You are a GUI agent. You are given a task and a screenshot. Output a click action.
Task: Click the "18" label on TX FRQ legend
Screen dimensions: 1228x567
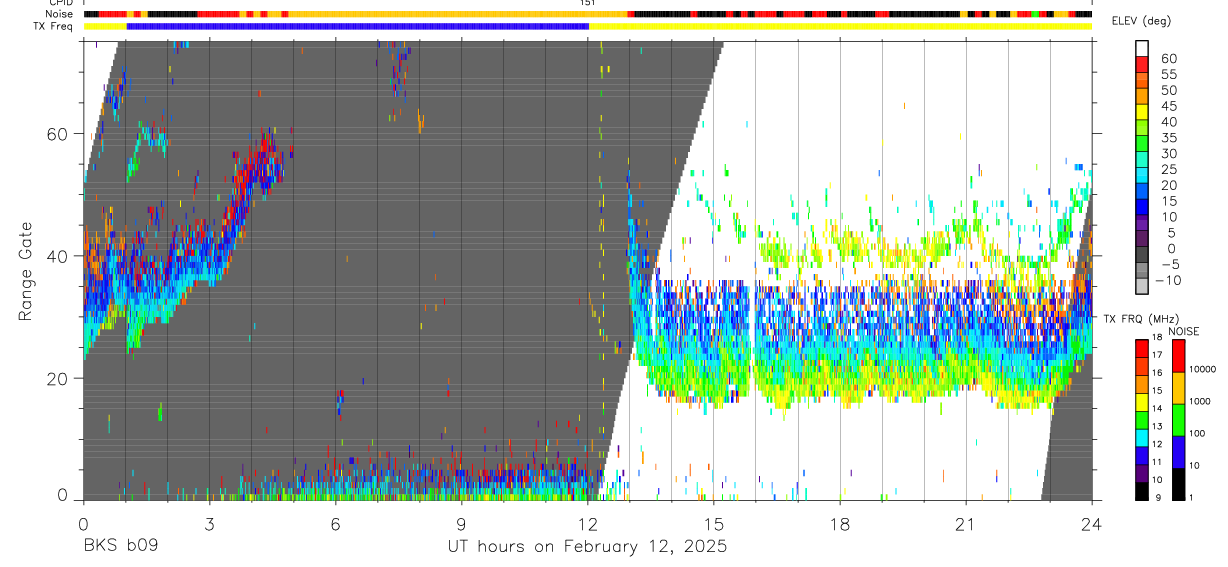[x=1155, y=338]
